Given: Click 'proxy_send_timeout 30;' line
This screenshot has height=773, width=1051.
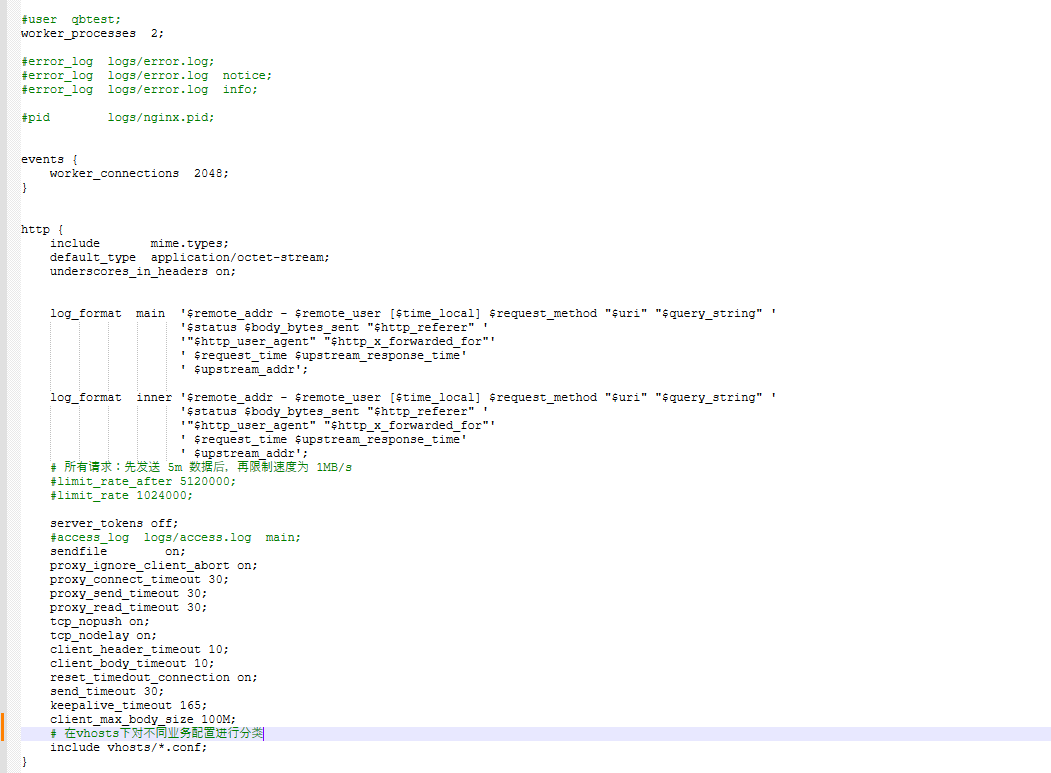Looking at the screenshot, I should tap(129, 594).
